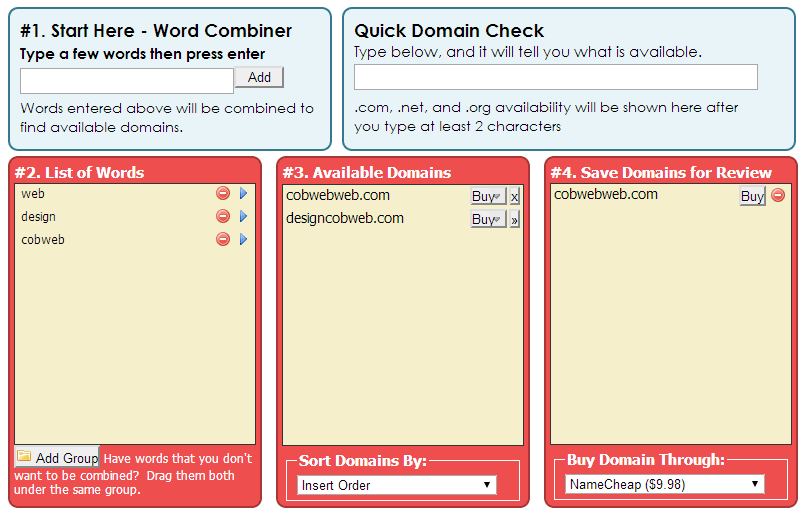Select the word "design" in List of Words
Image resolution: width=805 pixels, height=513 pixels.
click(x=39, y=217)
